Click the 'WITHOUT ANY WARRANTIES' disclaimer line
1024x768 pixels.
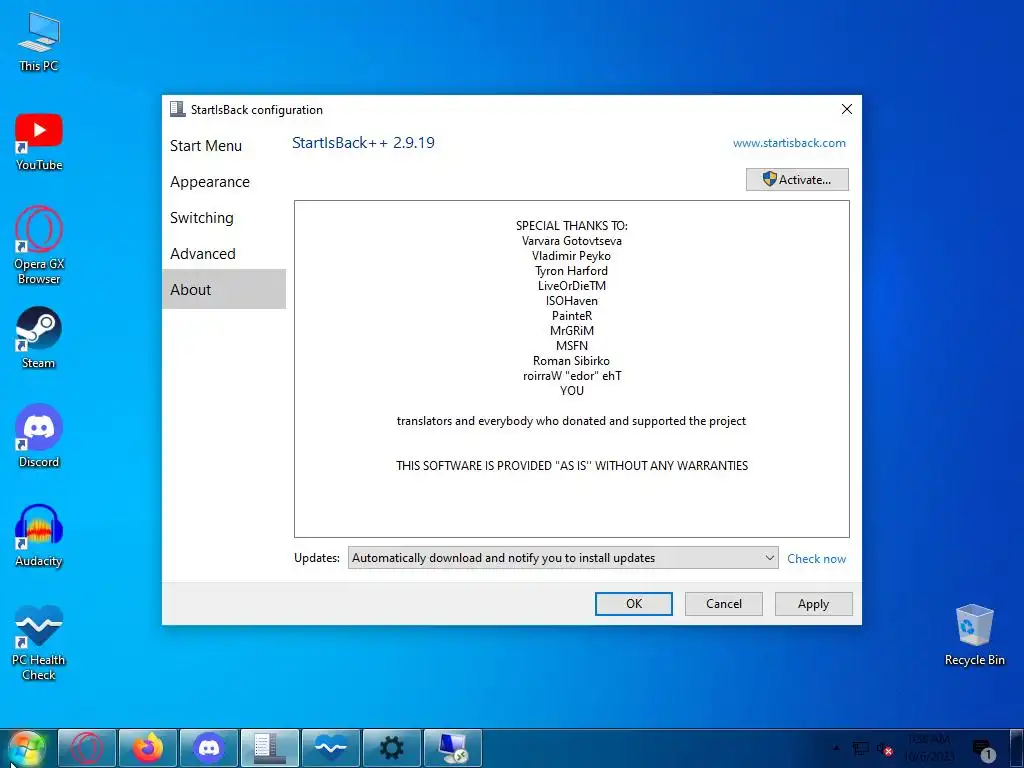[572, 466]
